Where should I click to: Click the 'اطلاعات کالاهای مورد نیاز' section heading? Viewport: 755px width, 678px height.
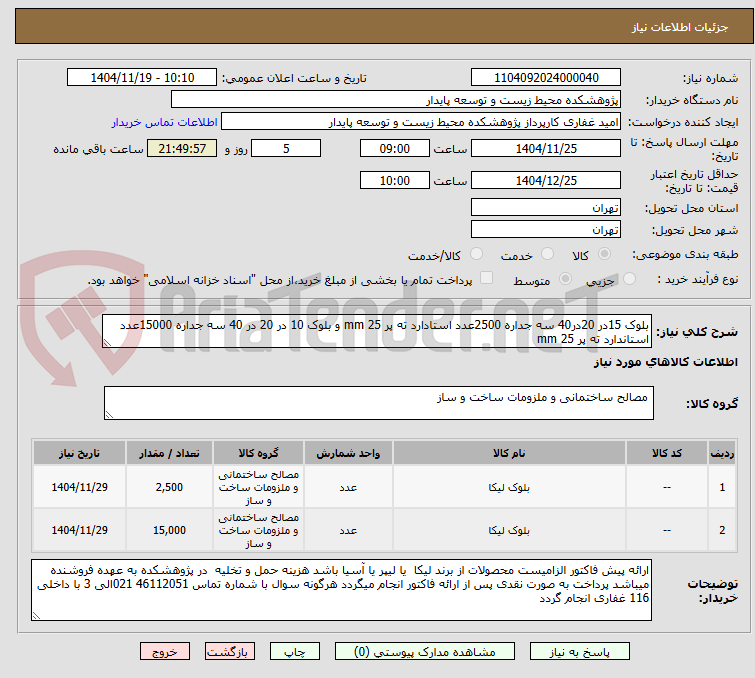pyautogui.click(x=665, y=362)
